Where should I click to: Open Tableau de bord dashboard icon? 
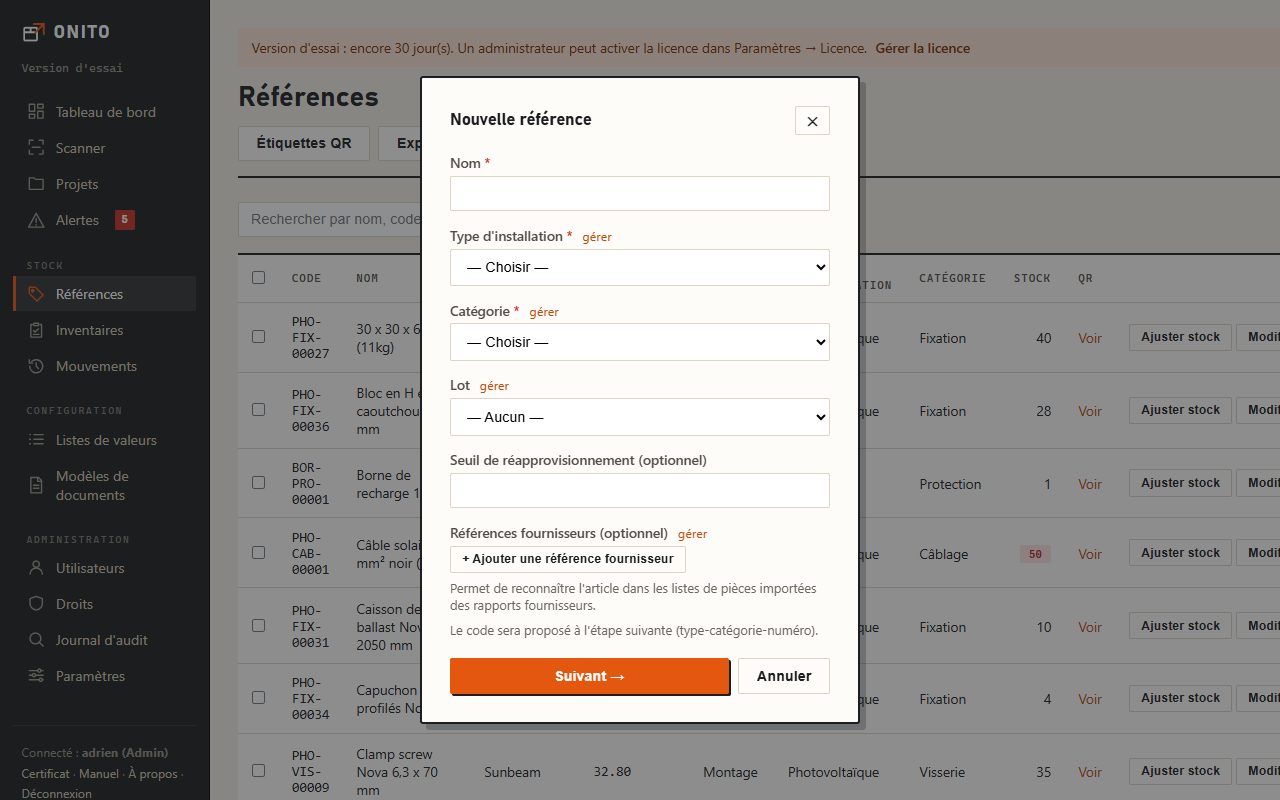pos(36,112)
